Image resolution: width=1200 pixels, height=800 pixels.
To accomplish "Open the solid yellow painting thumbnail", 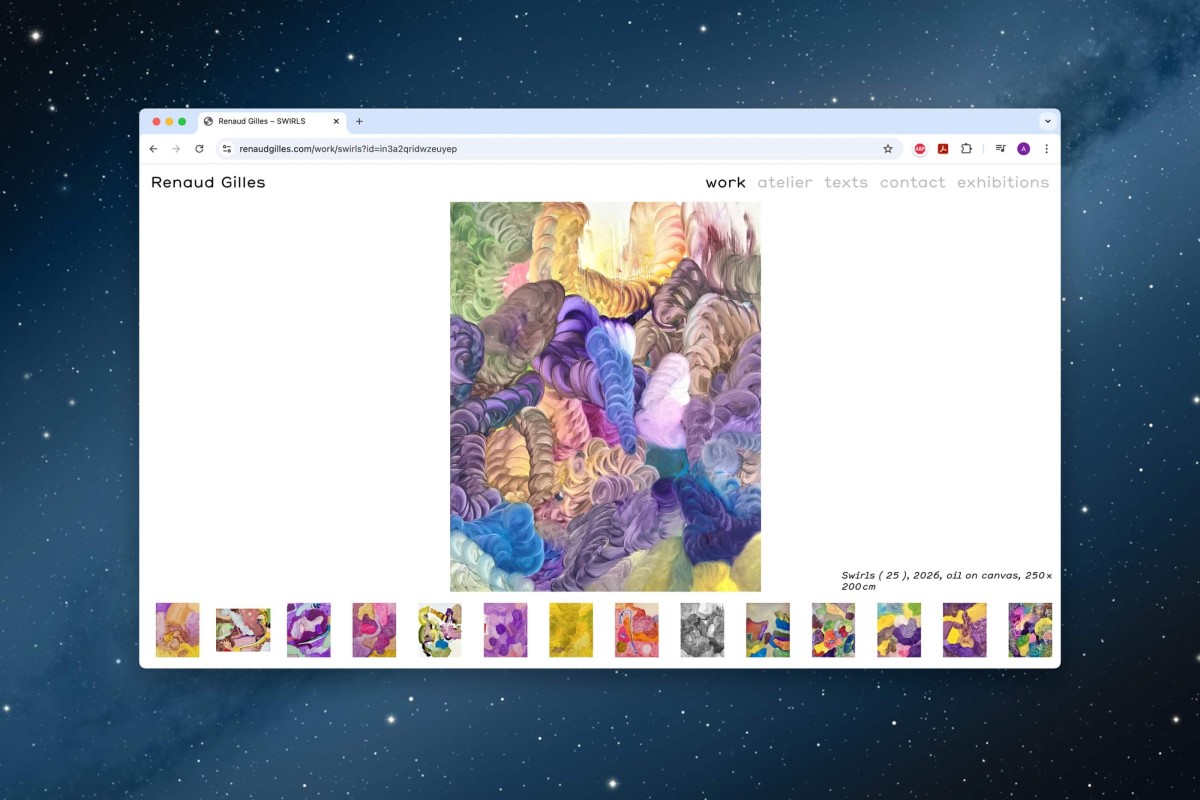I will (x=571, y=630).
